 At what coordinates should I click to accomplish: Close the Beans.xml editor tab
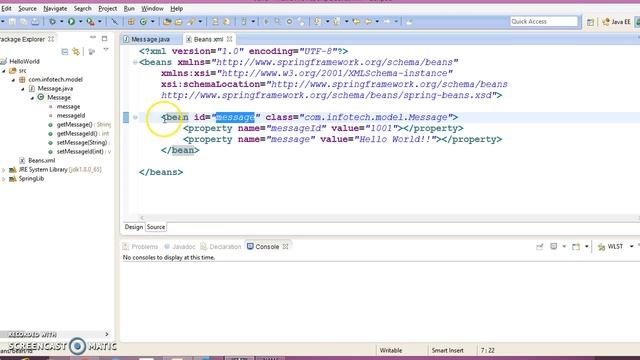coord(229,39)
